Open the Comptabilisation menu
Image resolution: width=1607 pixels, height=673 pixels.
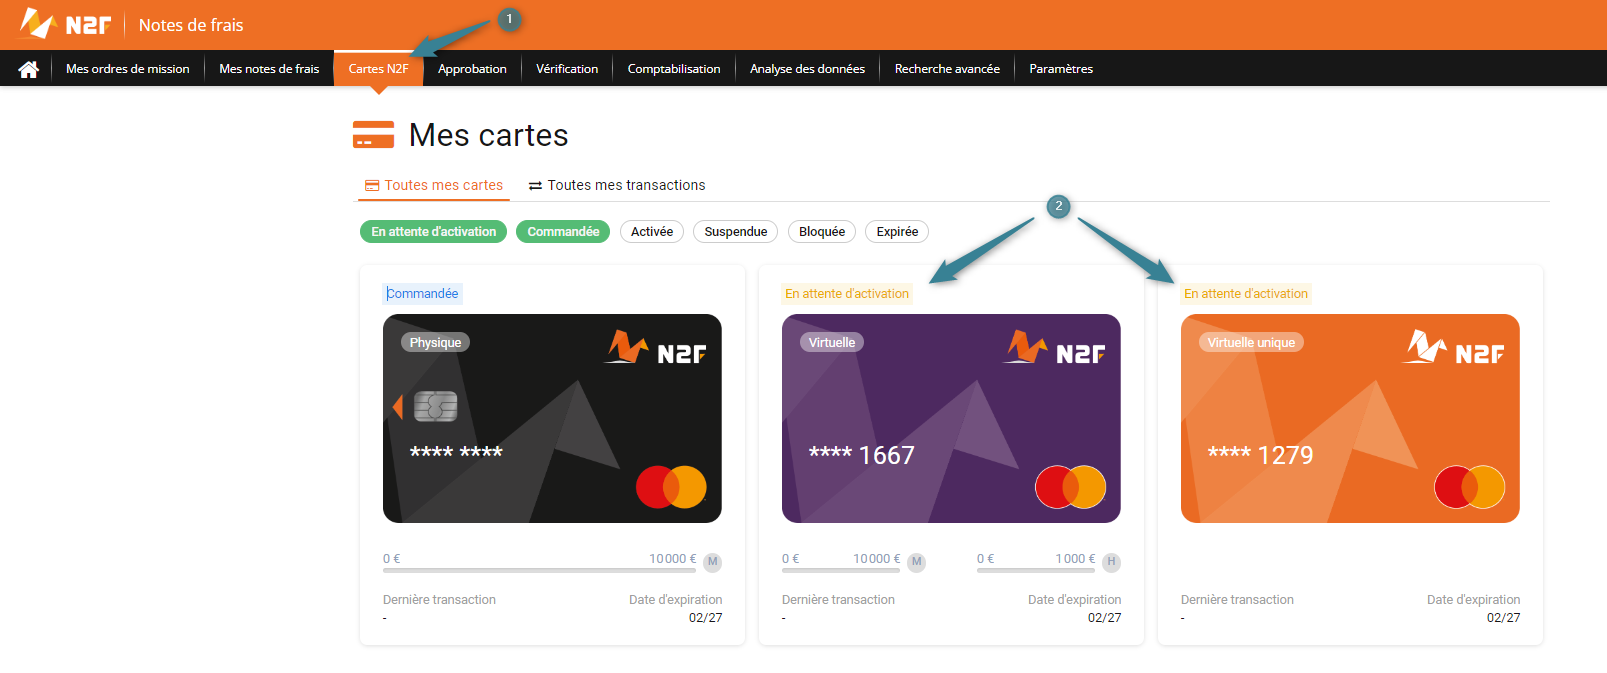tap(674, 69)
